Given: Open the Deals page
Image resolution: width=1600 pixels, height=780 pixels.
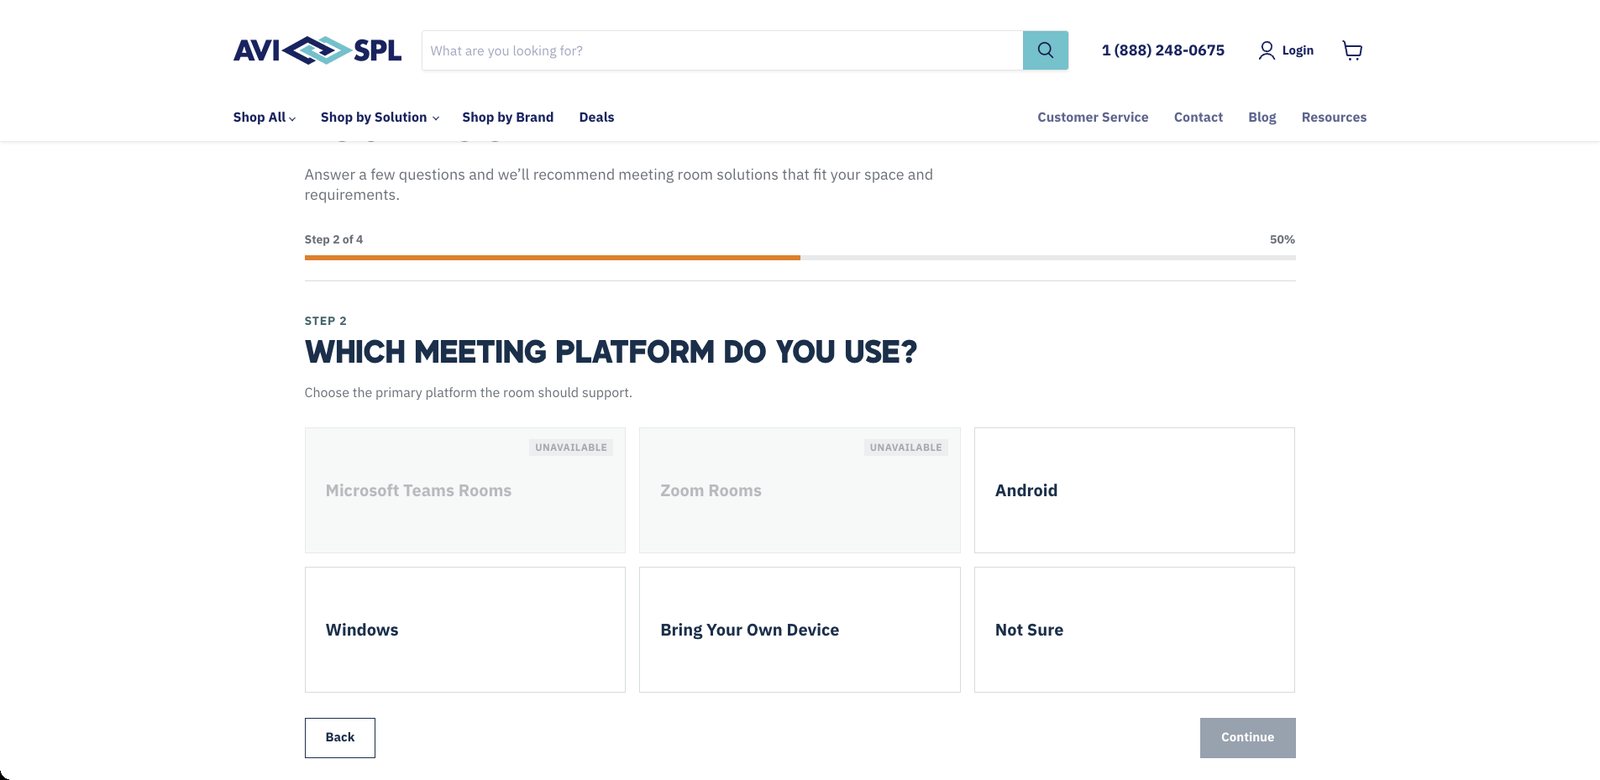Looking at the screenshot, I should click(597, 117).
